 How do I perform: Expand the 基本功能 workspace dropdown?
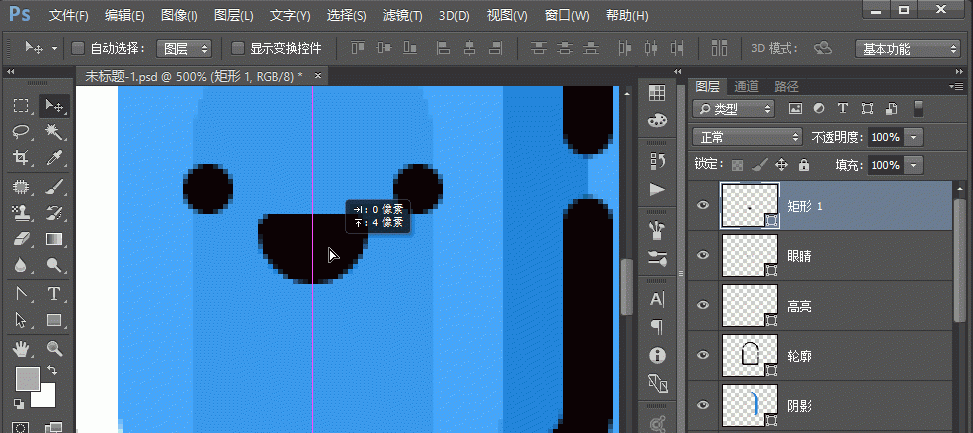(908, 48)
